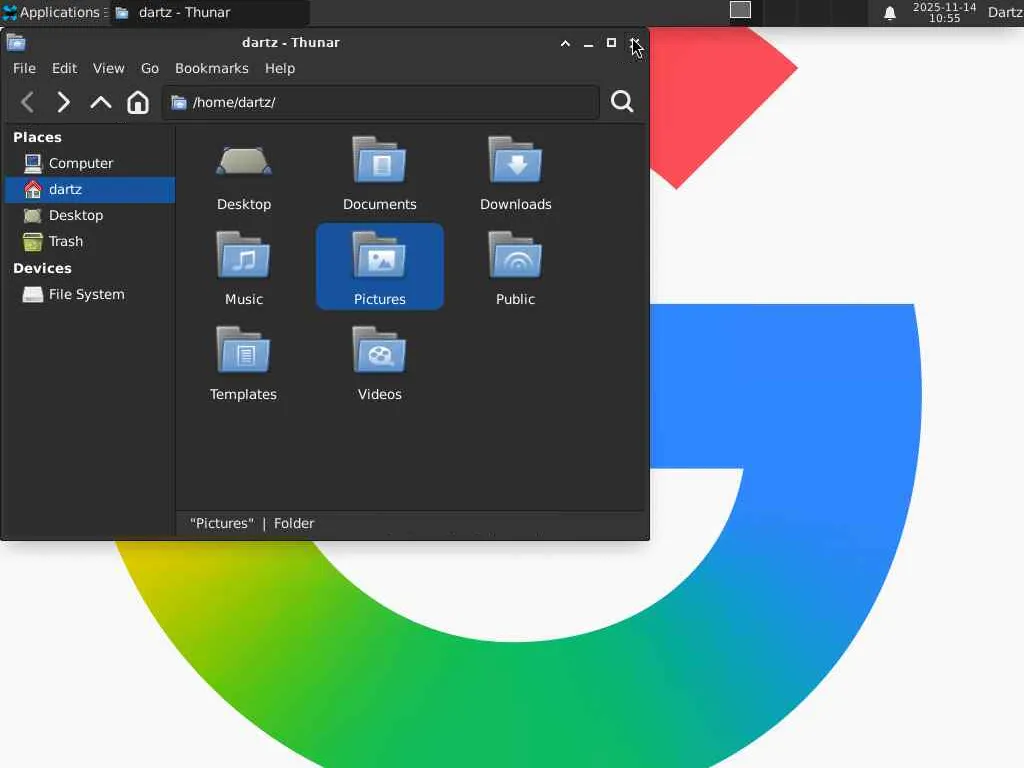Viewport: 1024px width, 768px height.
Task: Go forward using the right arrow button
Action: 63,103
